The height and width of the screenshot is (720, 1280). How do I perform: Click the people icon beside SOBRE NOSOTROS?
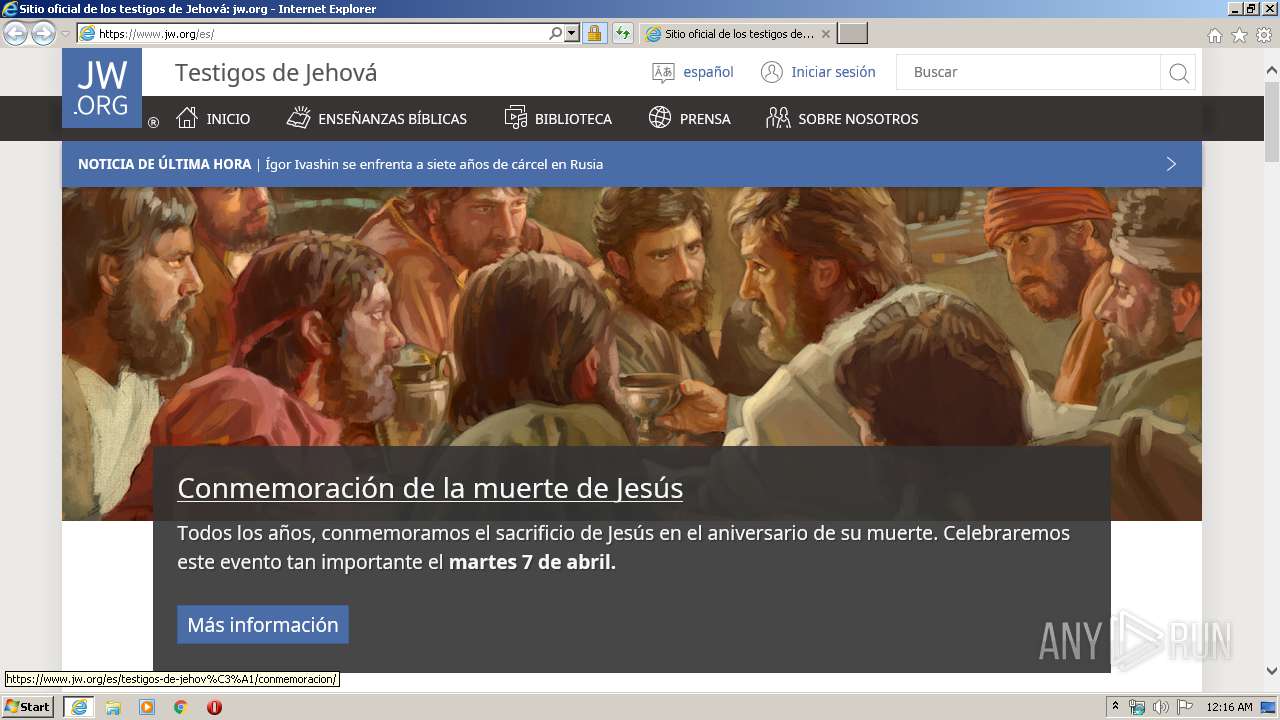click(778, 118)
